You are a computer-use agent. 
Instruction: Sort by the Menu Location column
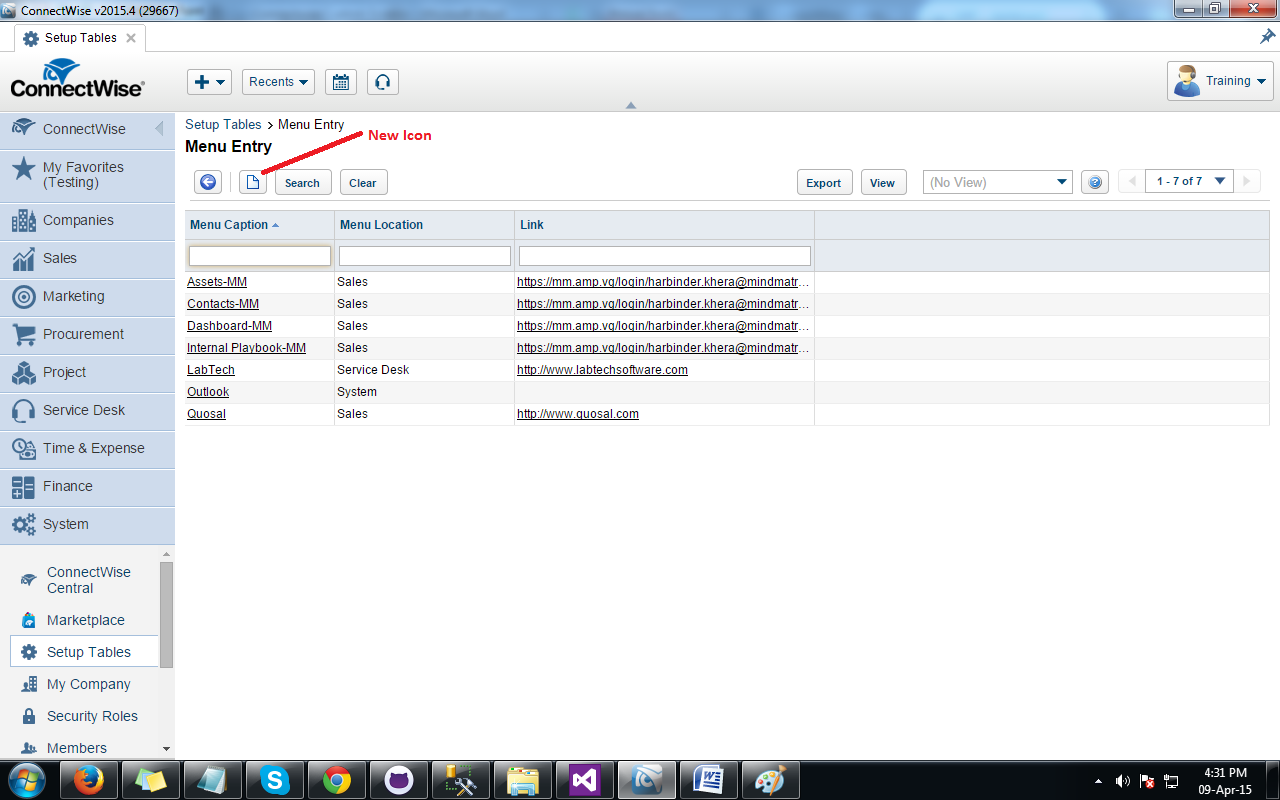pyautogui.click(x=425, y=225)
